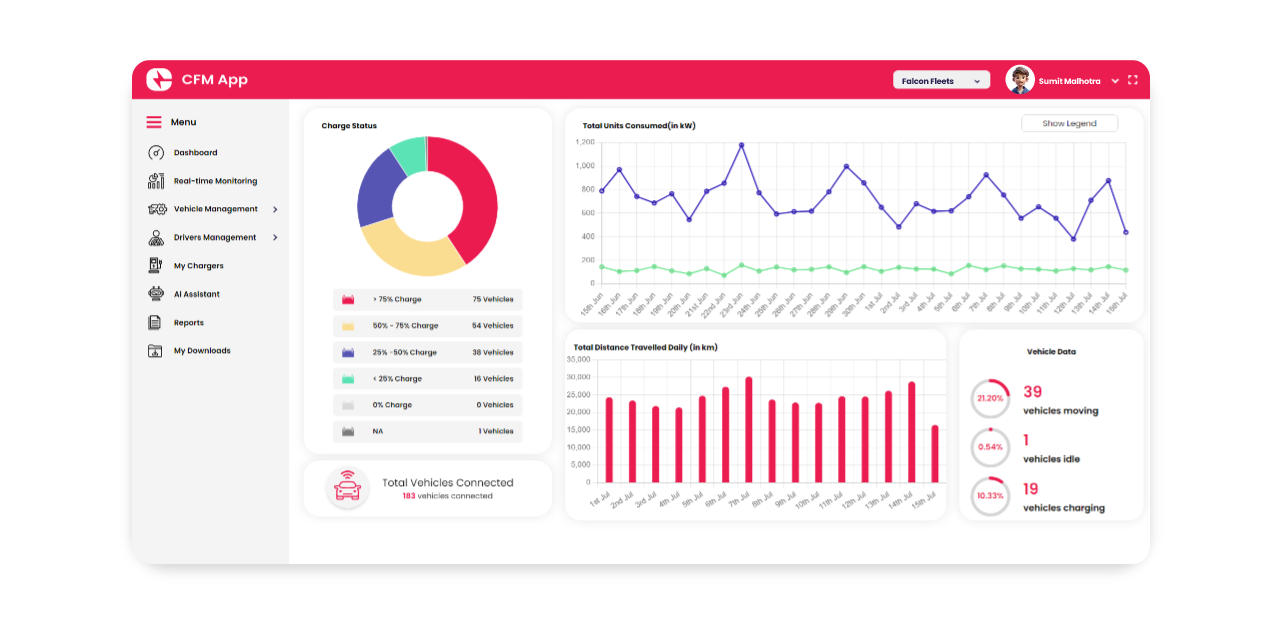This screenshot has height=620, width=1280.
Task: Open Real-time Monitoring icon in sidebar
Action: tap(155, 181)
